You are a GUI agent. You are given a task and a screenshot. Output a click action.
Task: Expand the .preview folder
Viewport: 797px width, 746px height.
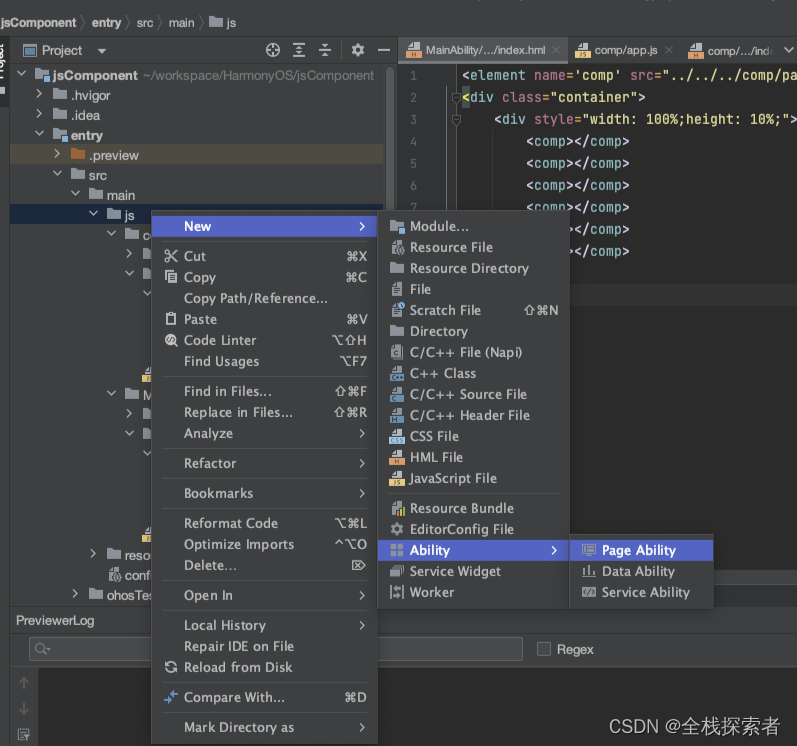57,154
